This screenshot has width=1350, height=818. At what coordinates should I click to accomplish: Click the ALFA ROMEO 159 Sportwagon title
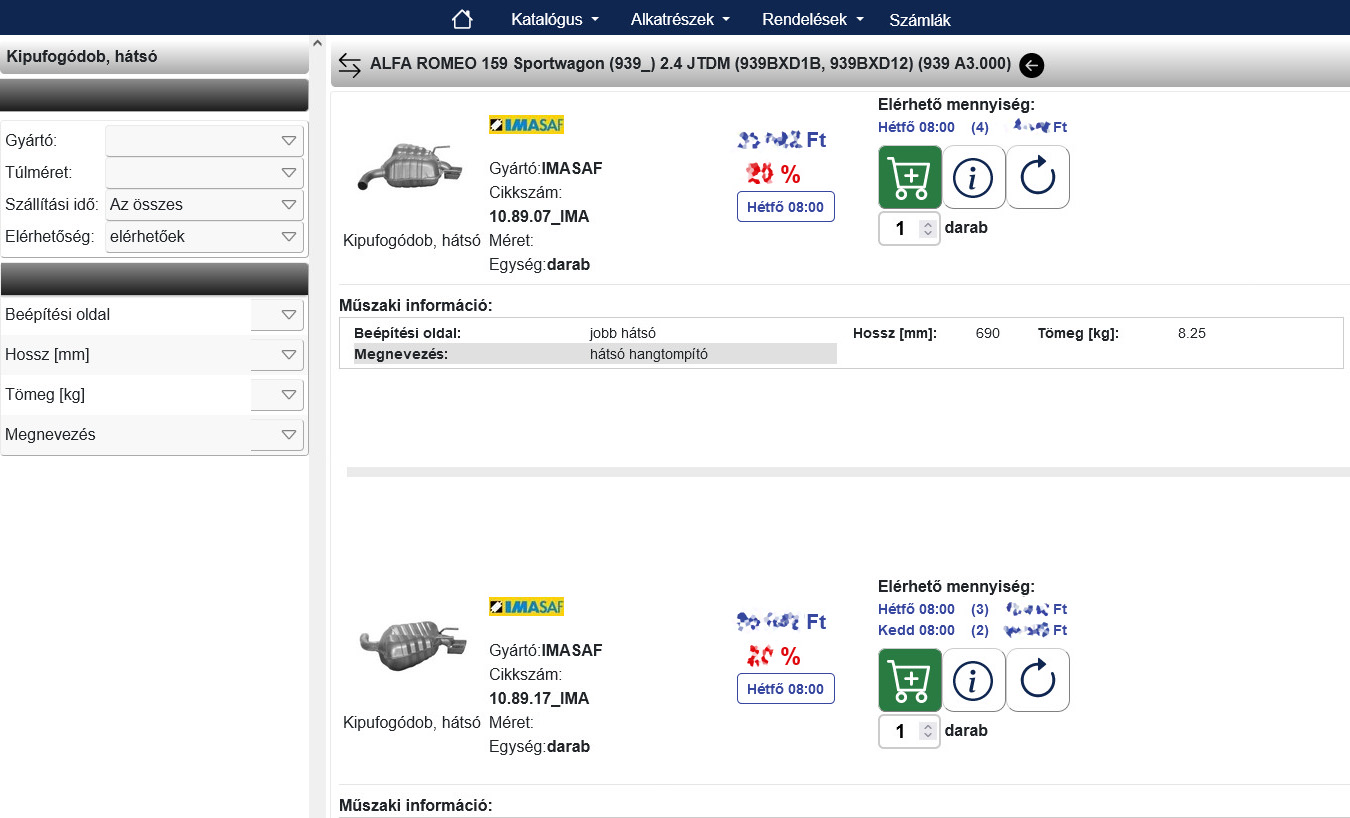click(690, 65)
